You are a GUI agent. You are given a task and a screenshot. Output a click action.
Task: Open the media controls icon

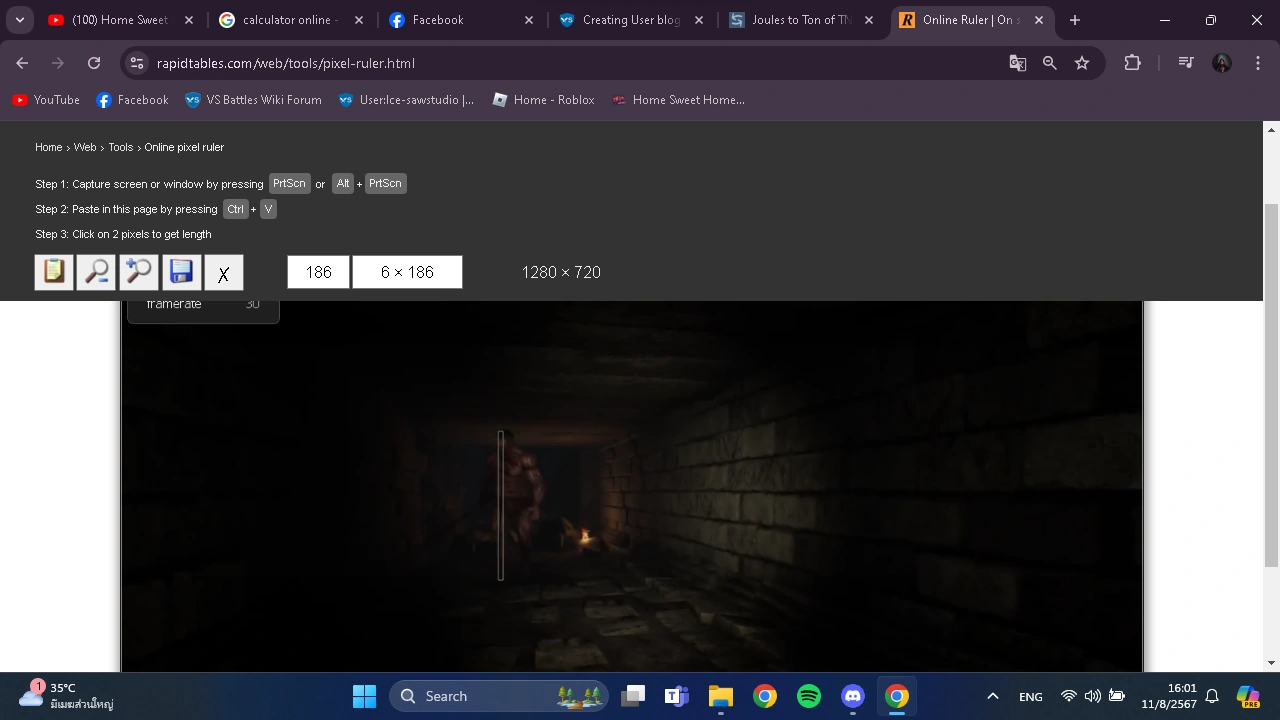1186,63
